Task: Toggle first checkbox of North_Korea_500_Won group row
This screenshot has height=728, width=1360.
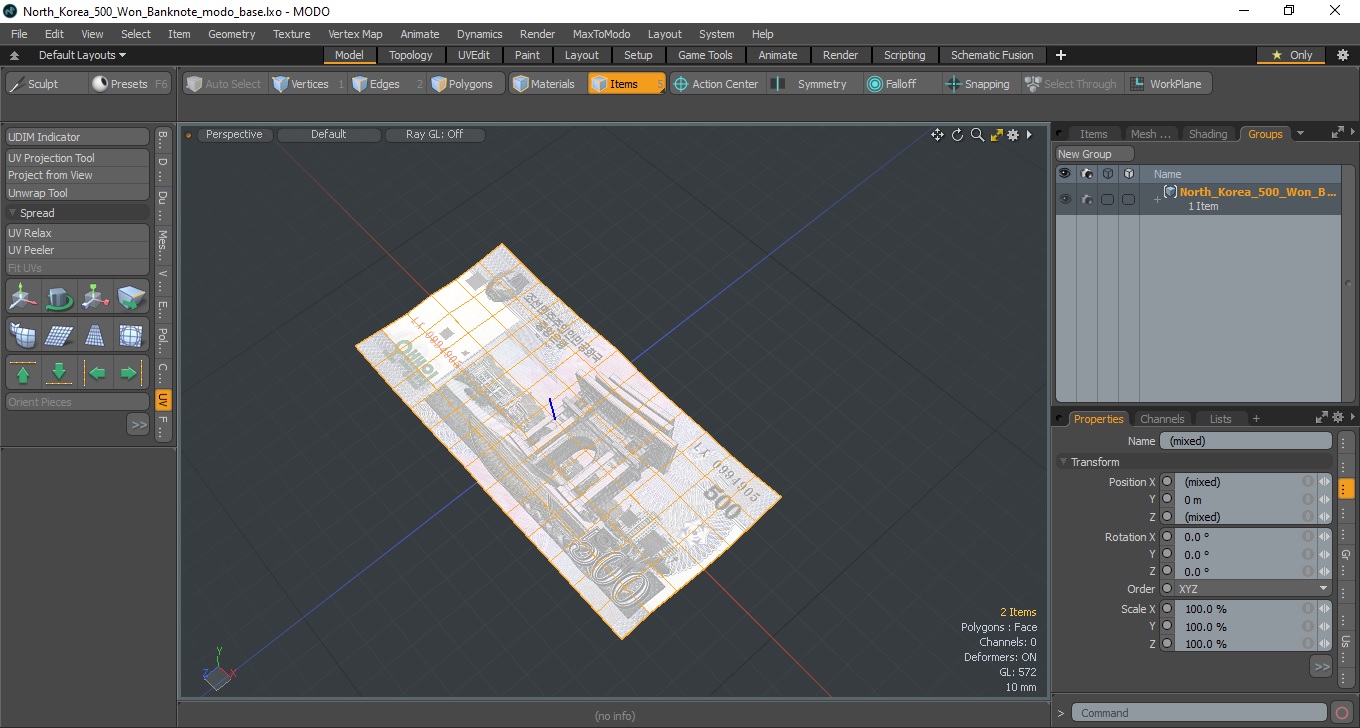Action: (1107, 200)
